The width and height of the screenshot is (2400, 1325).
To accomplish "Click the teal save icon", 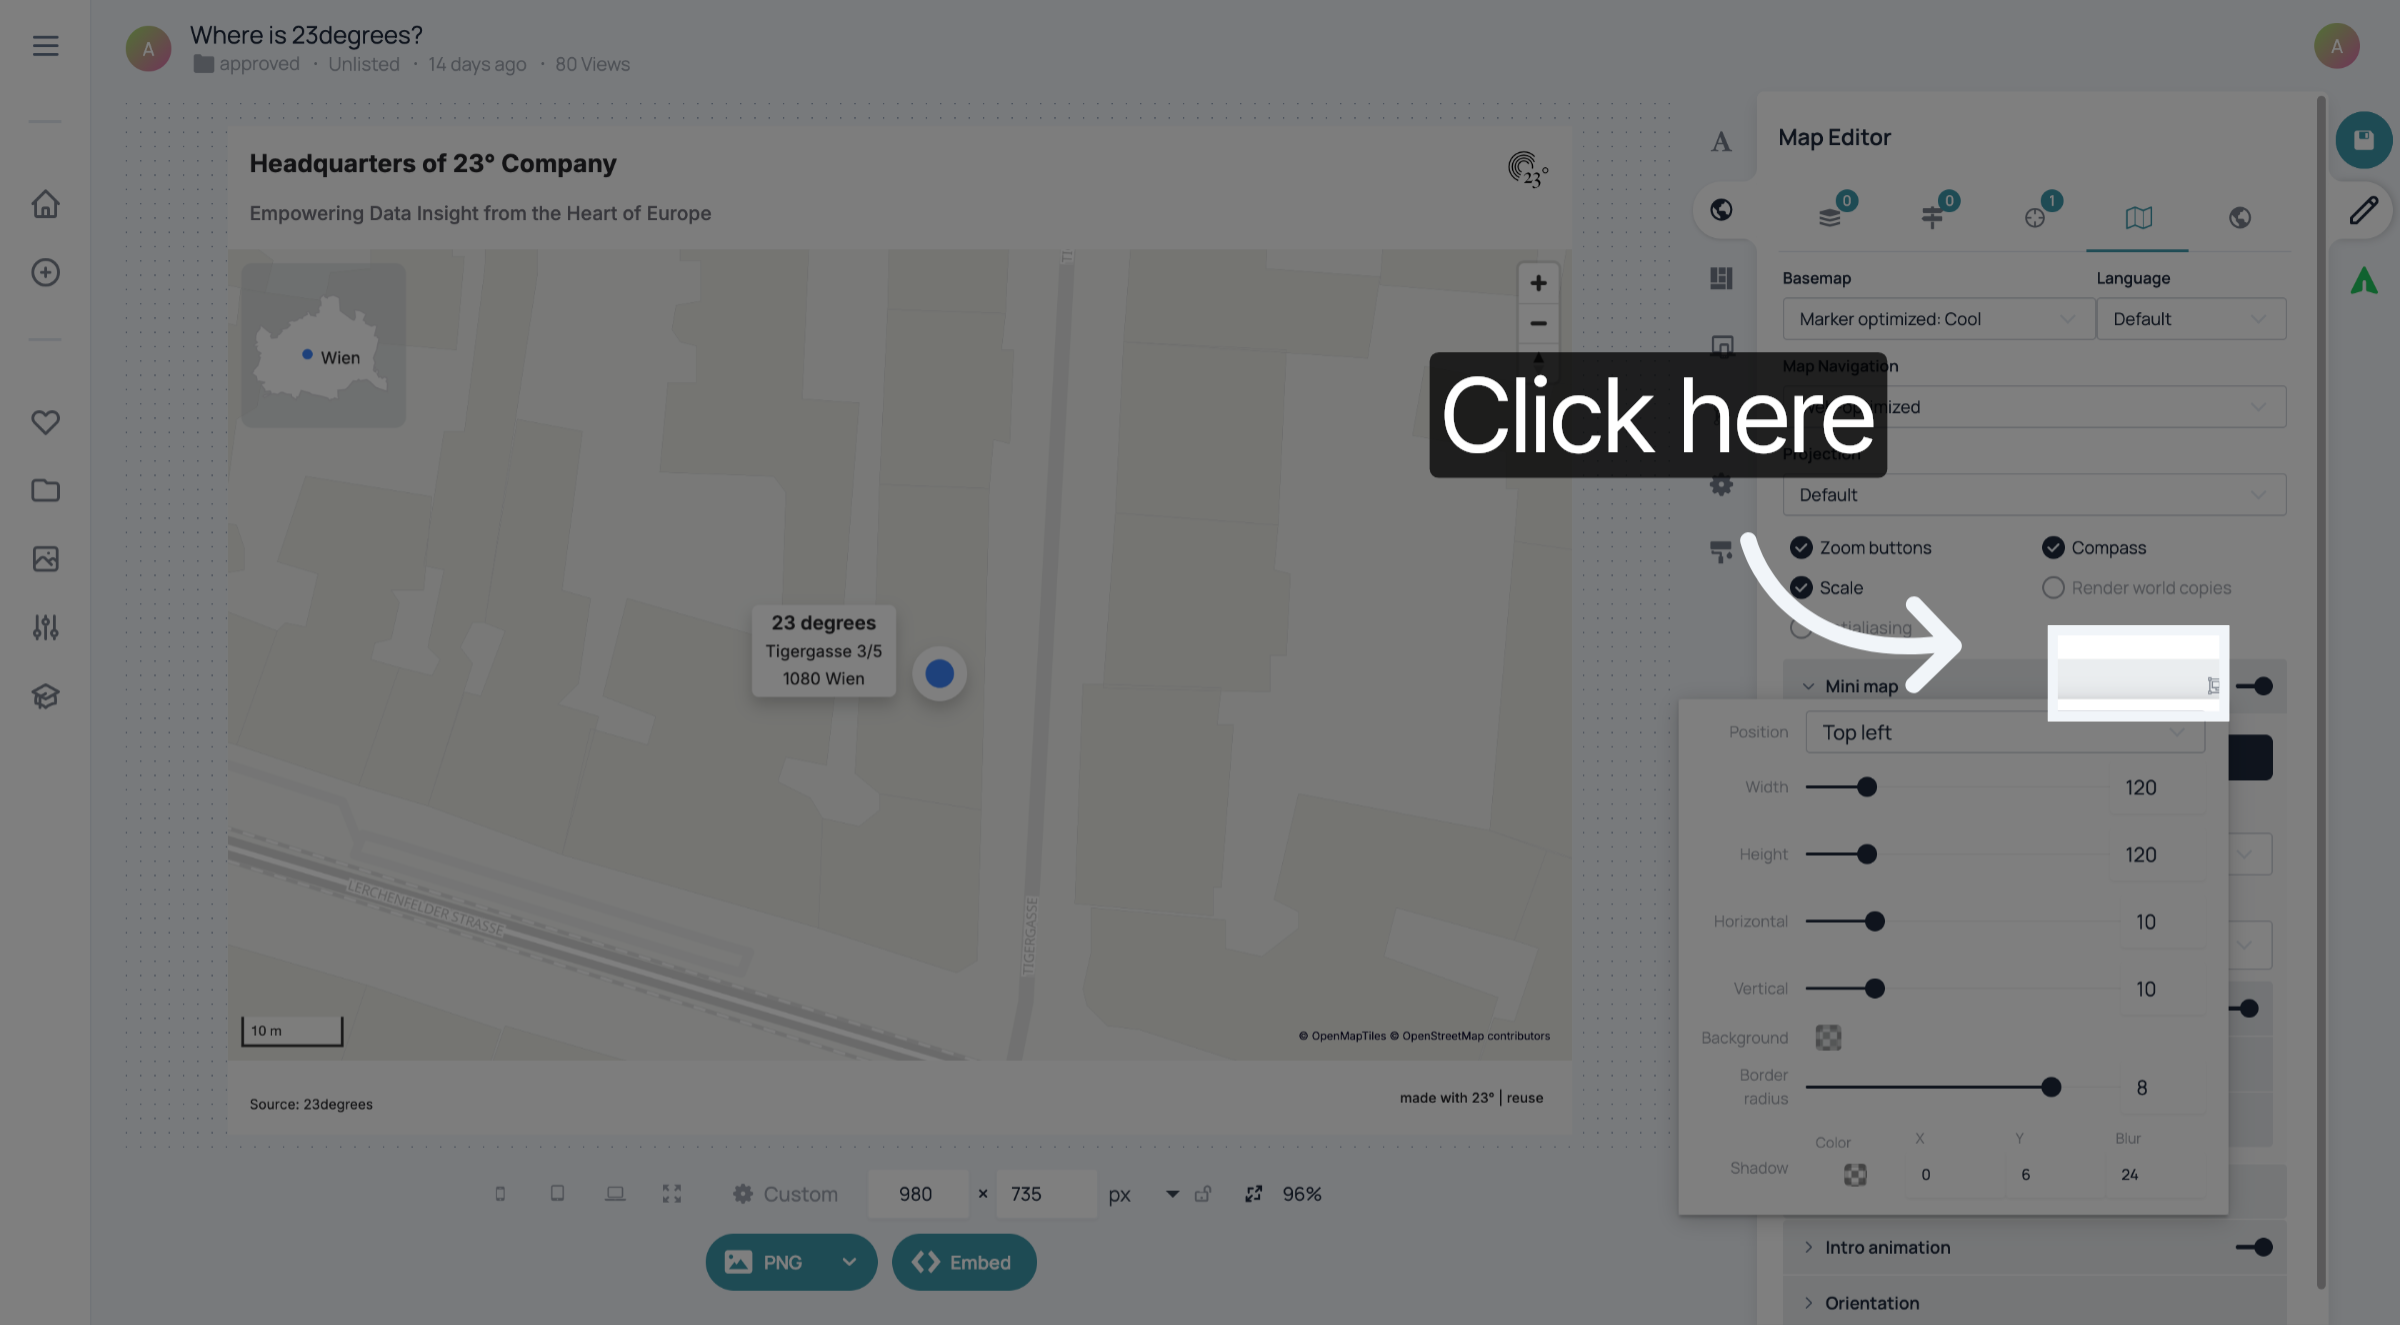I will coord(2364,140).
